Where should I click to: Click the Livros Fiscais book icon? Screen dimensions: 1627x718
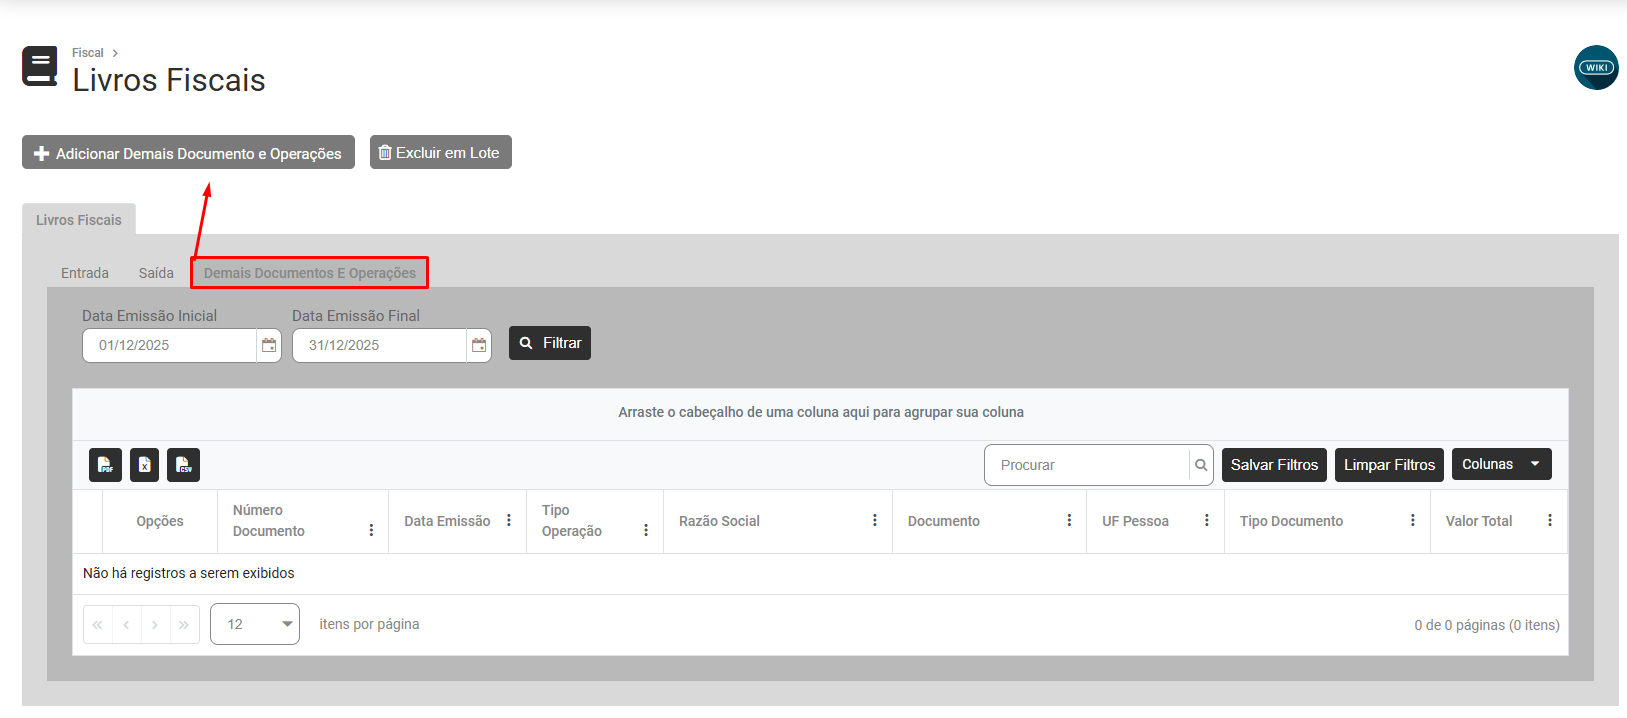pyautogui.click(x=40, y=67)
